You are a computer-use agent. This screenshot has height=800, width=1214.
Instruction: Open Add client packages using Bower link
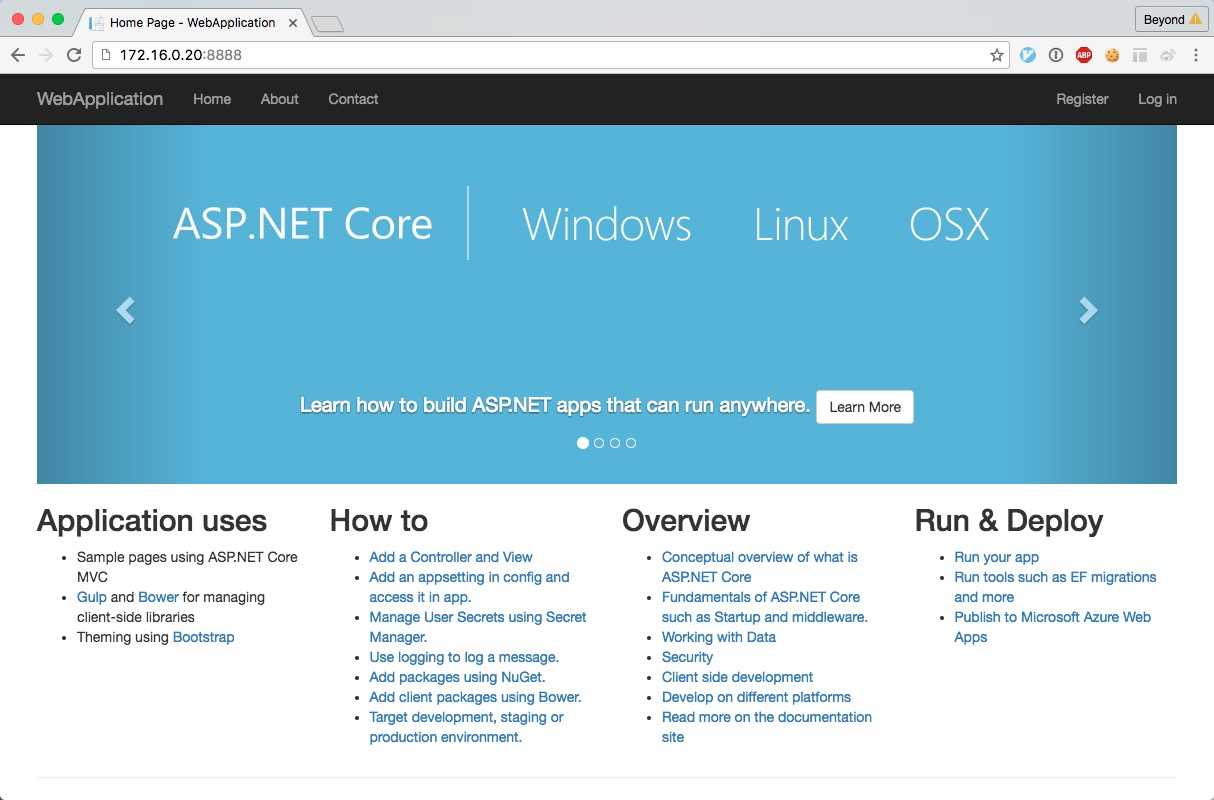(x=475, y=697)
